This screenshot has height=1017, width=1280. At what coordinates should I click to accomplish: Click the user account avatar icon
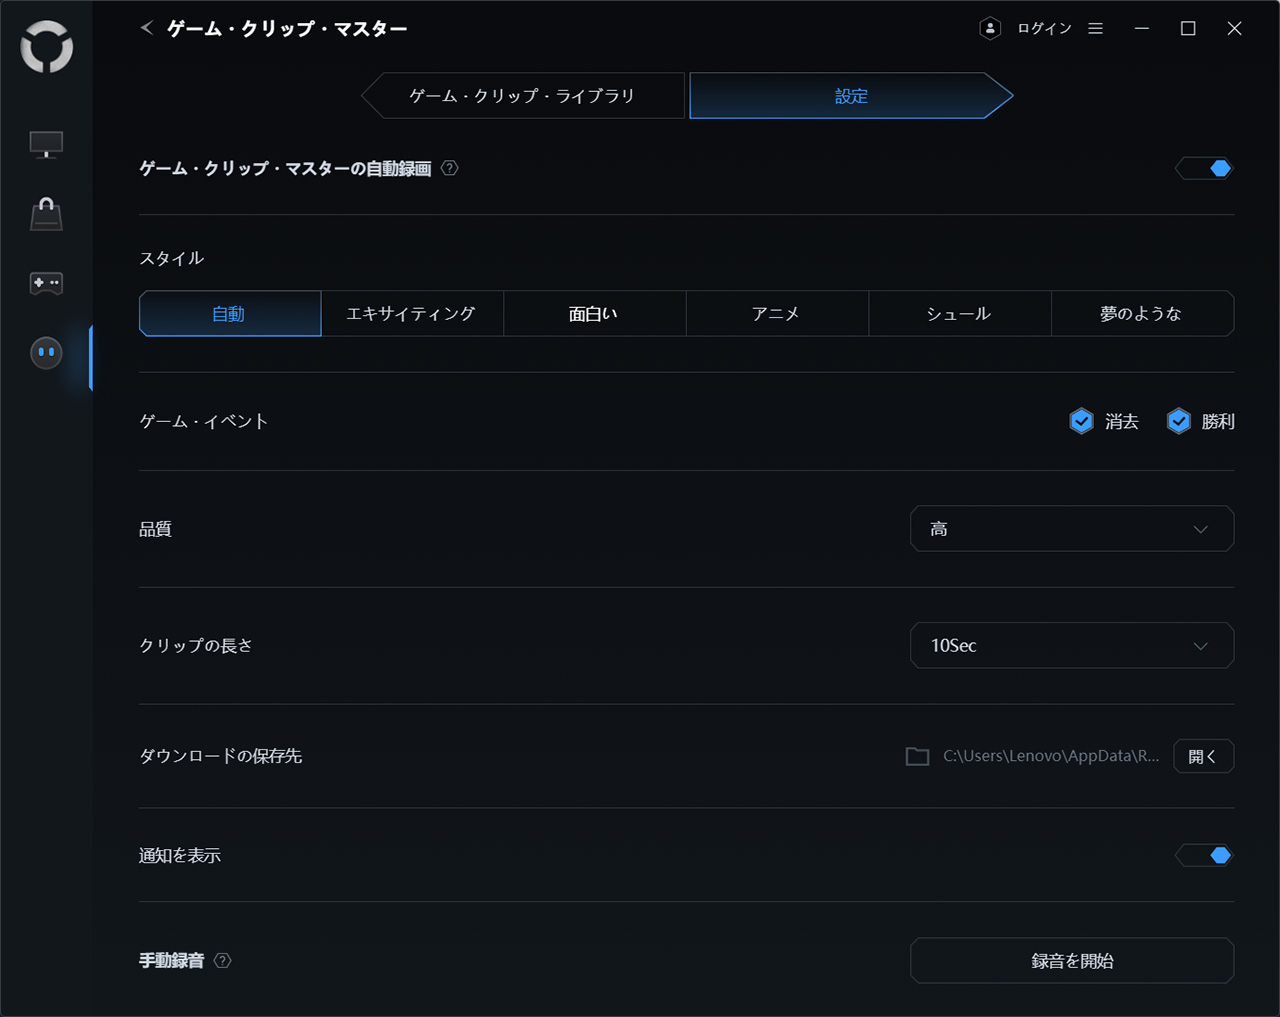pyautogui.click(x=990, y=28)
